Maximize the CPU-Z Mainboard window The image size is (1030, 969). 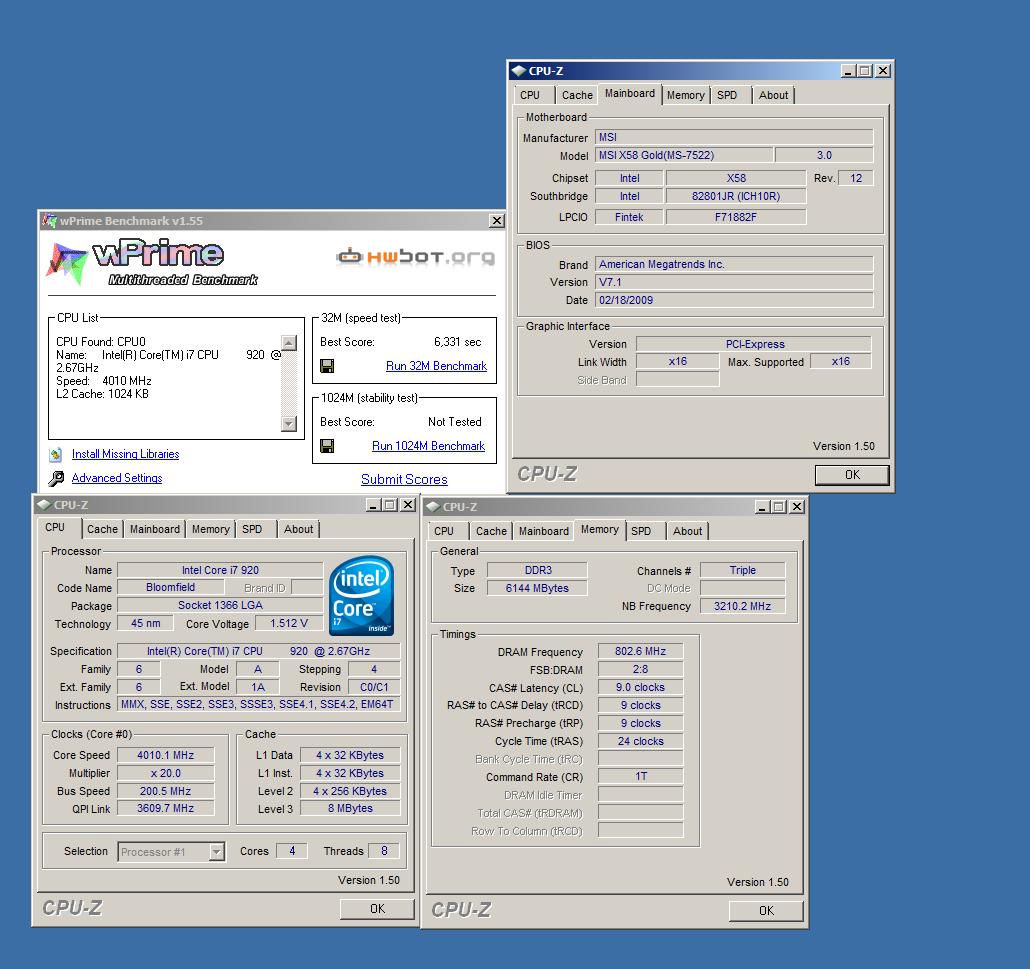click(864, 70)
